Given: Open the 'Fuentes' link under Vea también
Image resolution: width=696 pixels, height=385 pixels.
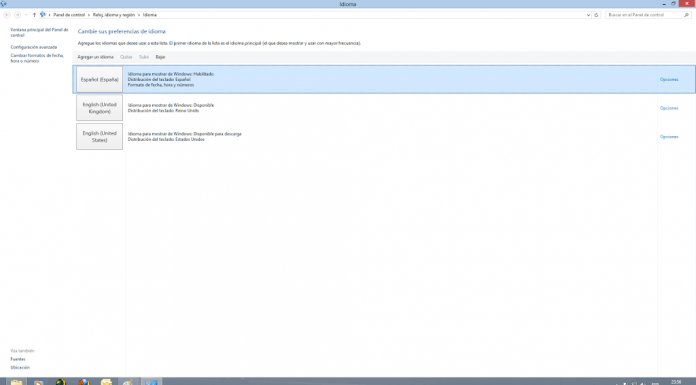Looking at the screenshot, I should pos(18,359).
